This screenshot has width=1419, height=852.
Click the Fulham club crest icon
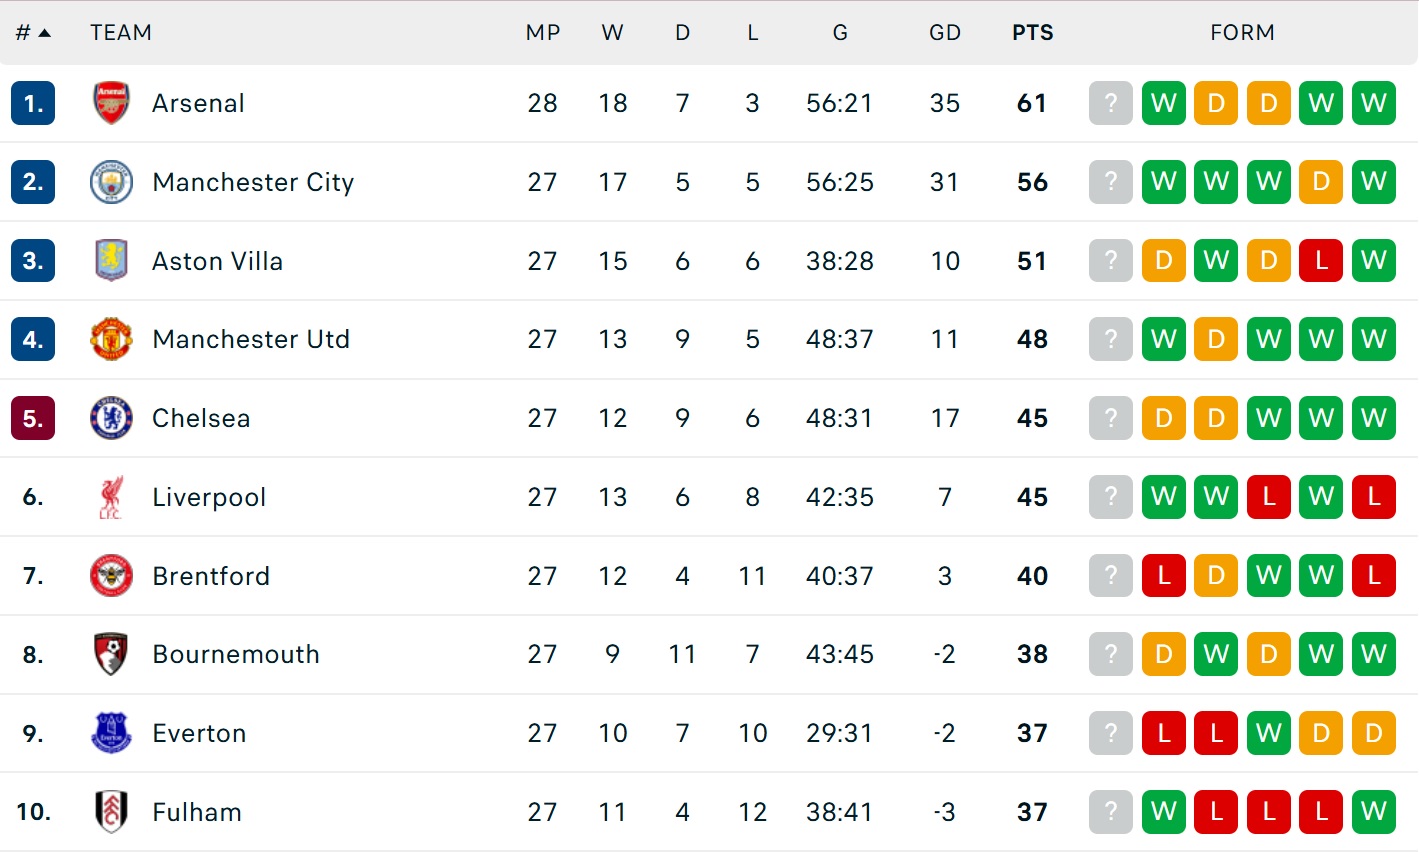111,812
